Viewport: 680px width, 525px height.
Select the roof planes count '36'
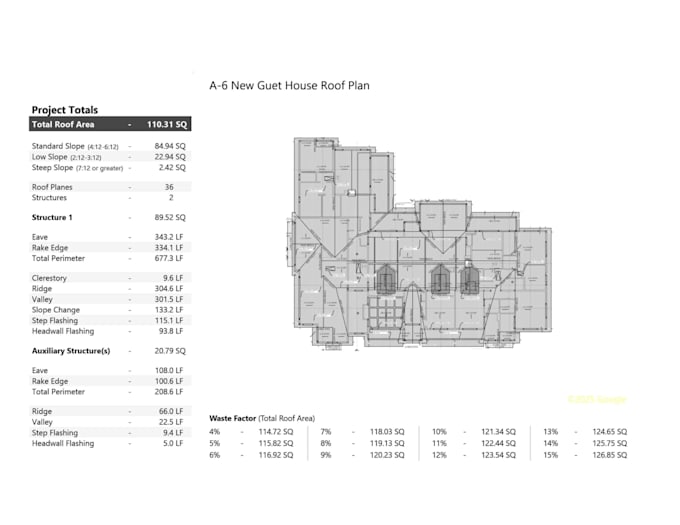tap(169, 187)
